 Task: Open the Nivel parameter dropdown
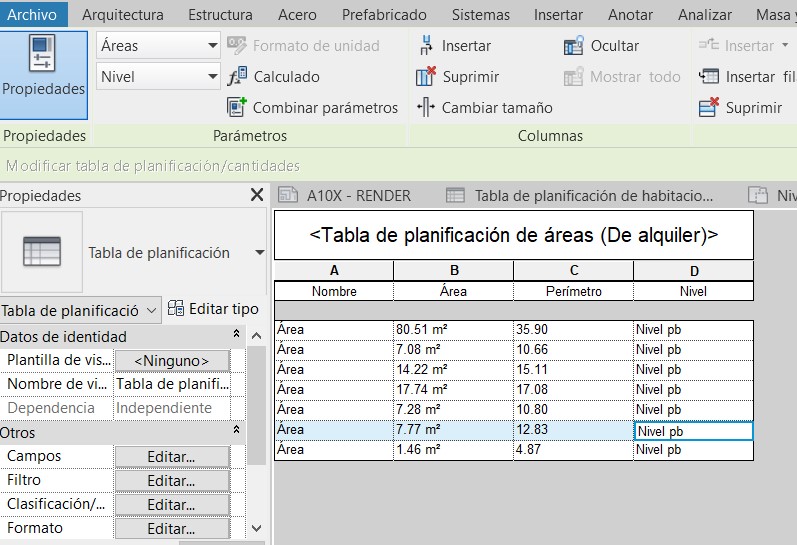[x=212, y=77]
